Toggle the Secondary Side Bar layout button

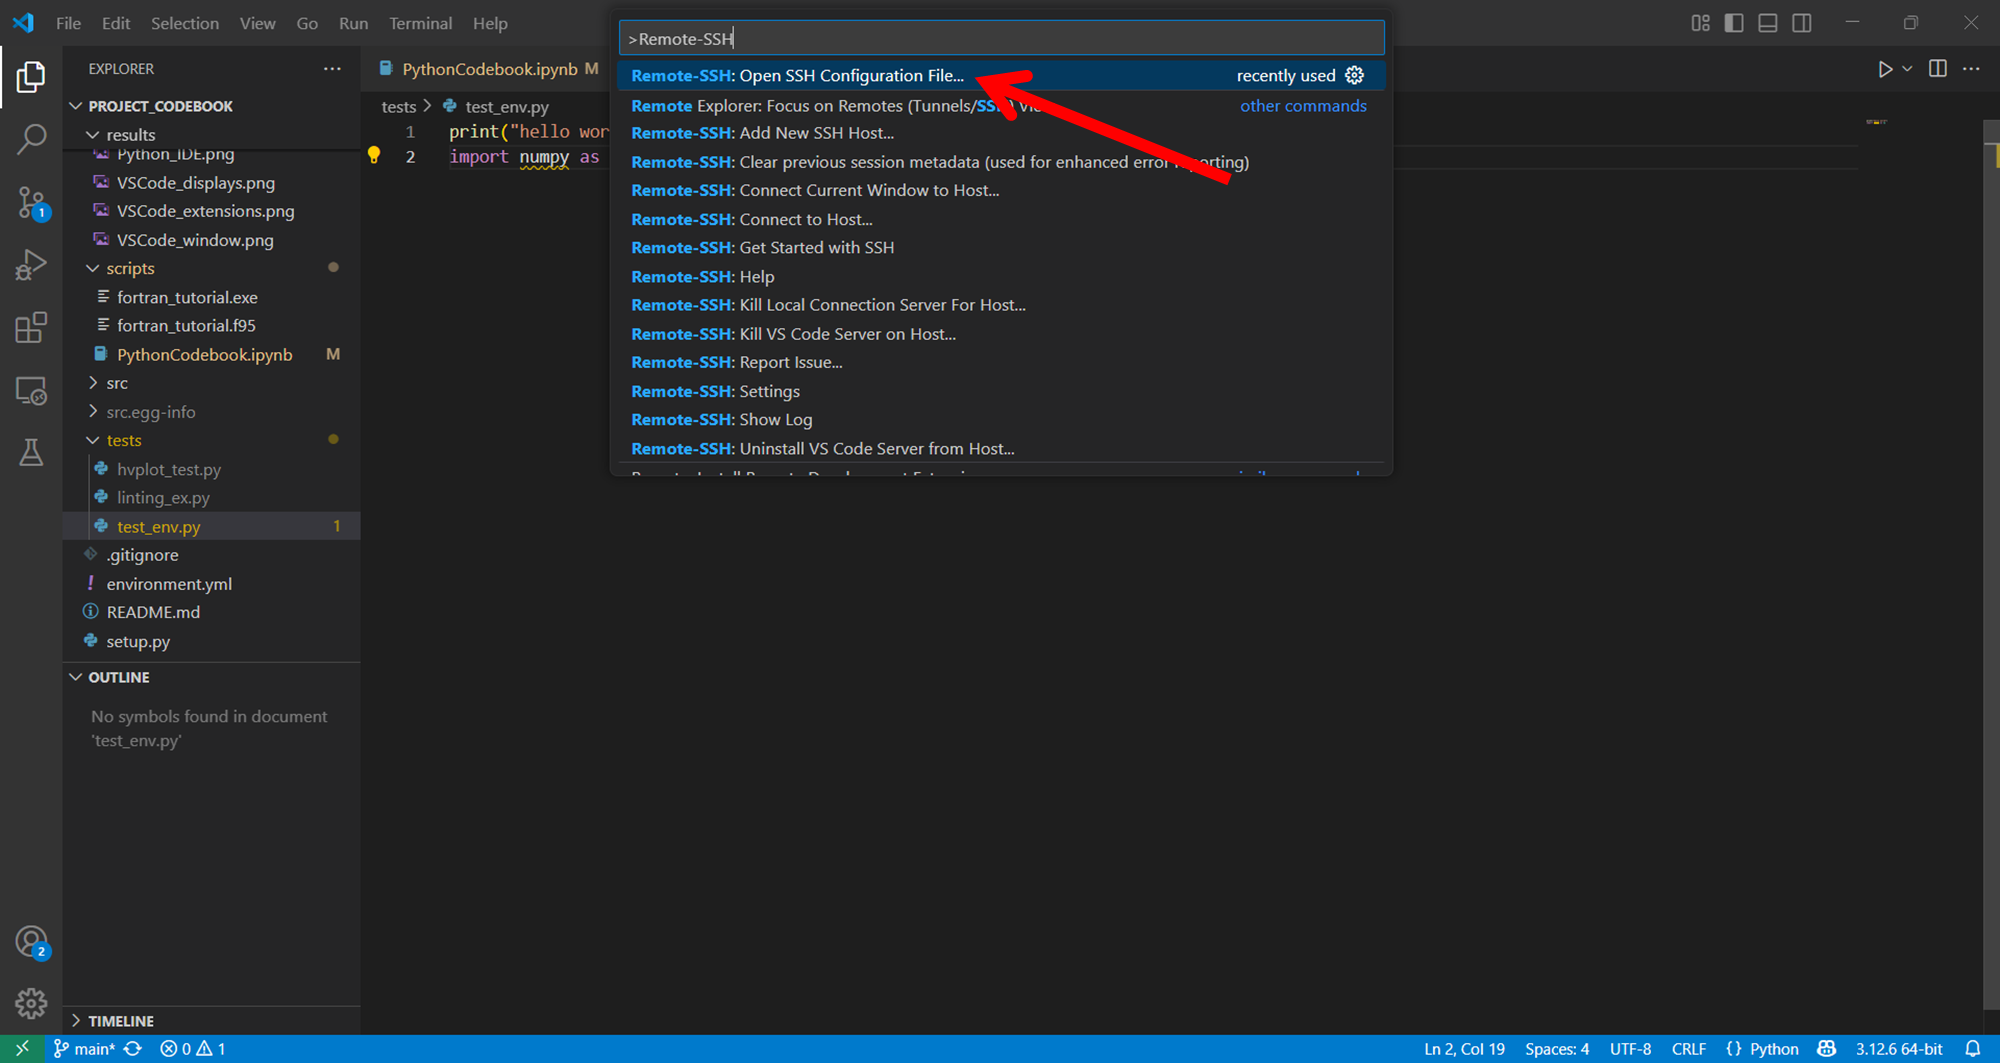point(1802,23)
